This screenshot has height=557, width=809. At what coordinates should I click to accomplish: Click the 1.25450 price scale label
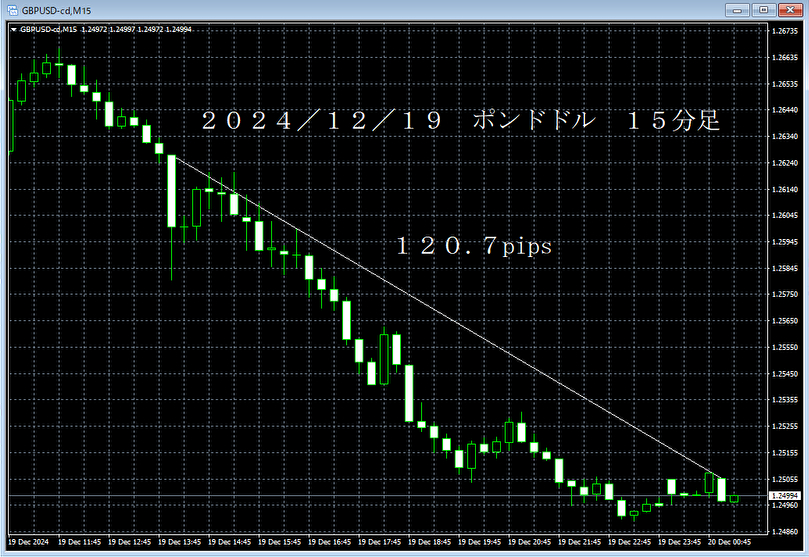click(785, 373)
